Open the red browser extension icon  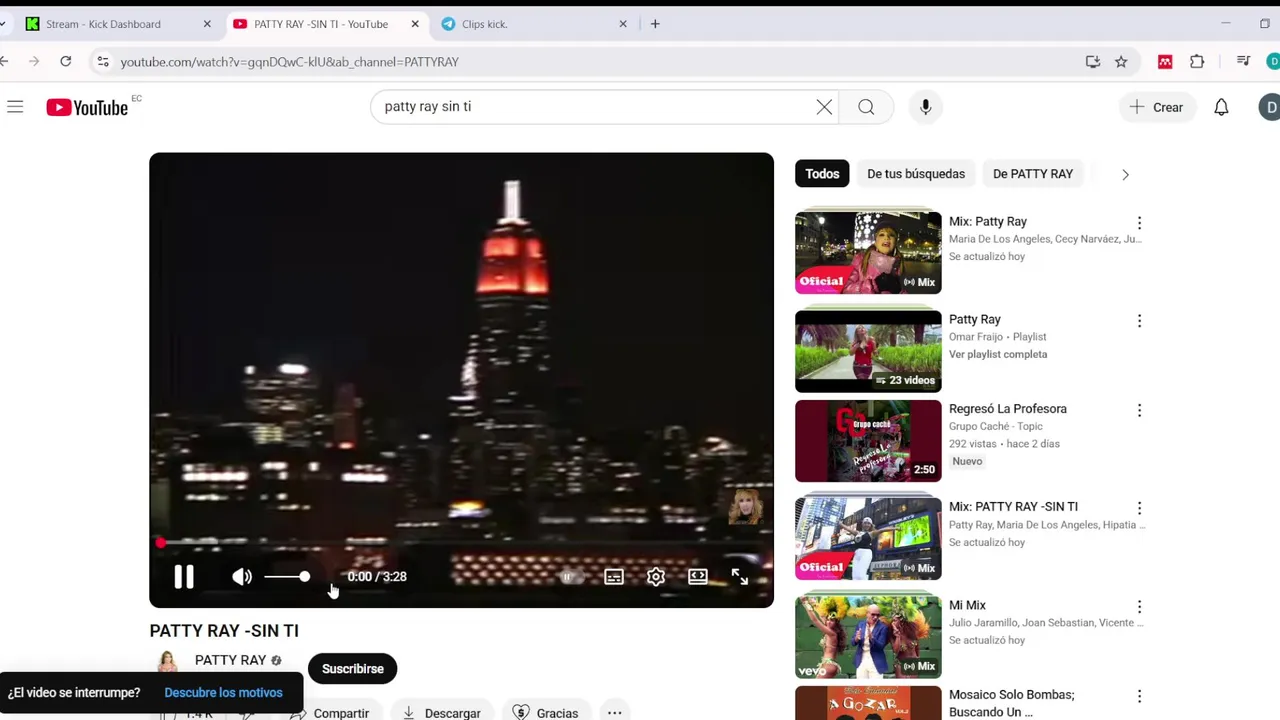tap(1165, 62)
